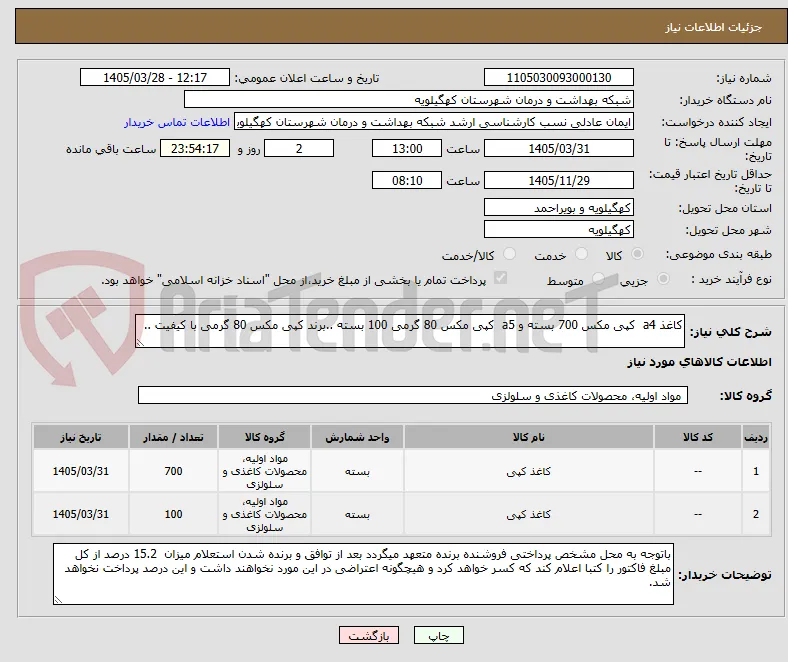Image resolution: width=788 pixels, height=662 pixels.
Task: Click the resize handle of buyer notes textarea
Action: (x=58, y=599)
